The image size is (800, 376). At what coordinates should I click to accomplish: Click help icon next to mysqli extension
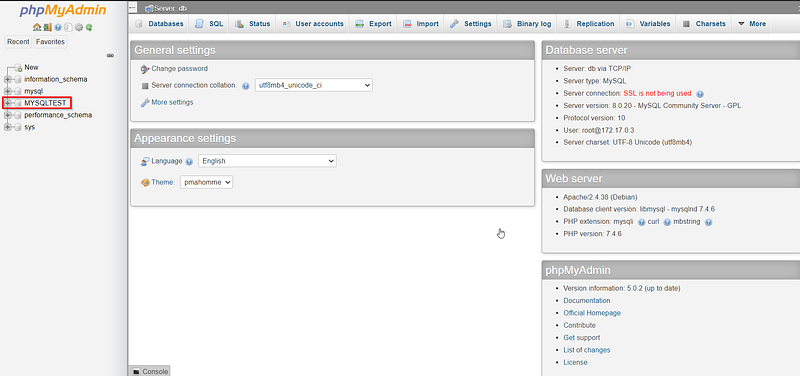(x=641, y=222)
